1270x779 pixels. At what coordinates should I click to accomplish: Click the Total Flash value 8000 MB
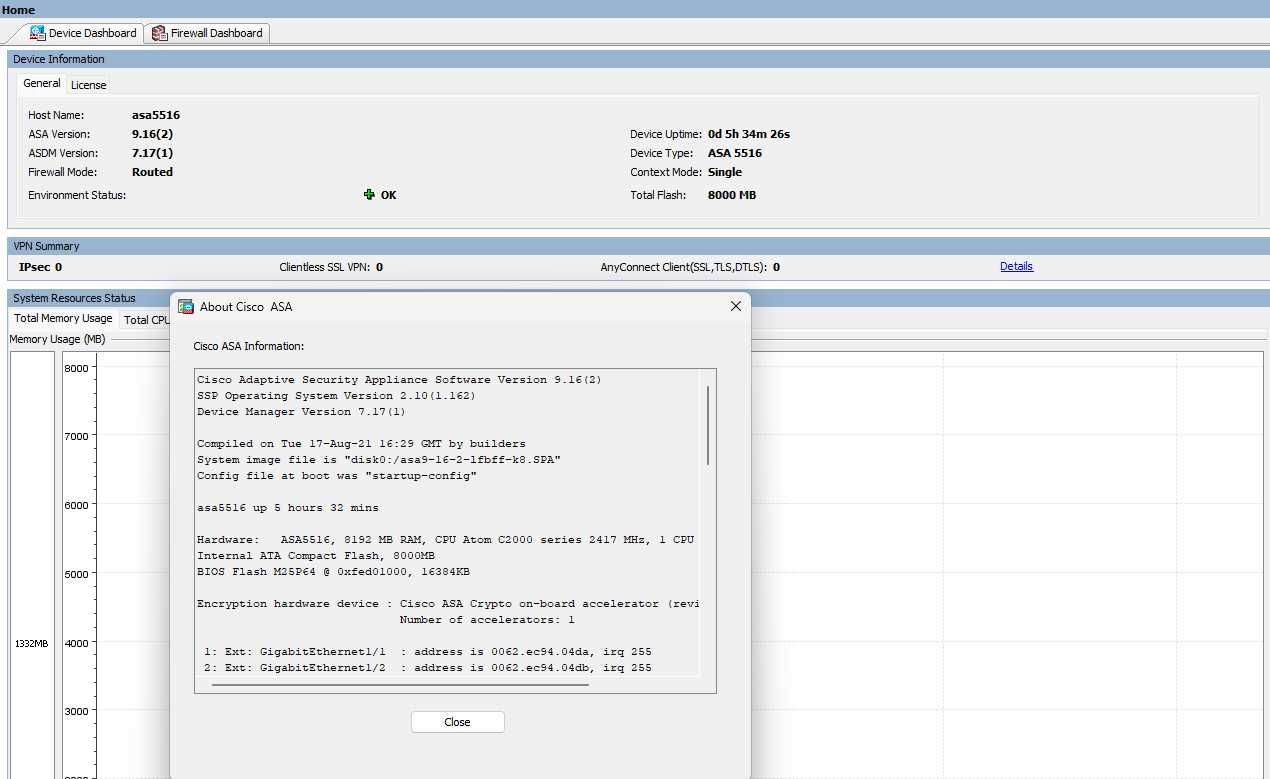732,195
